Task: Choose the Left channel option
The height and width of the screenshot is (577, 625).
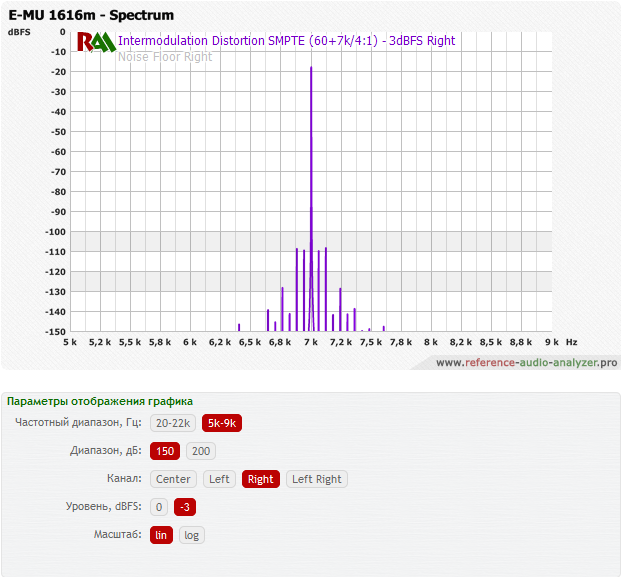Action: pyautogui.click(x=219, y=479)
